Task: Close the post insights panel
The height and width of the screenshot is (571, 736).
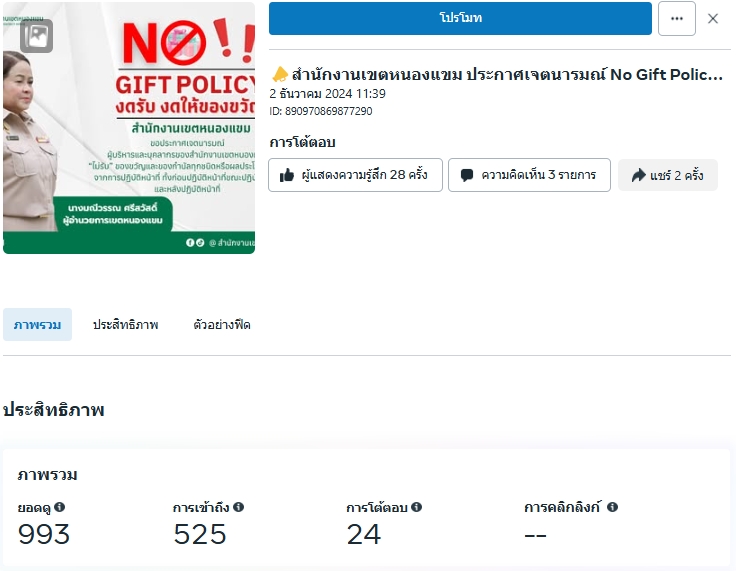Action: [x=713, y=18]
